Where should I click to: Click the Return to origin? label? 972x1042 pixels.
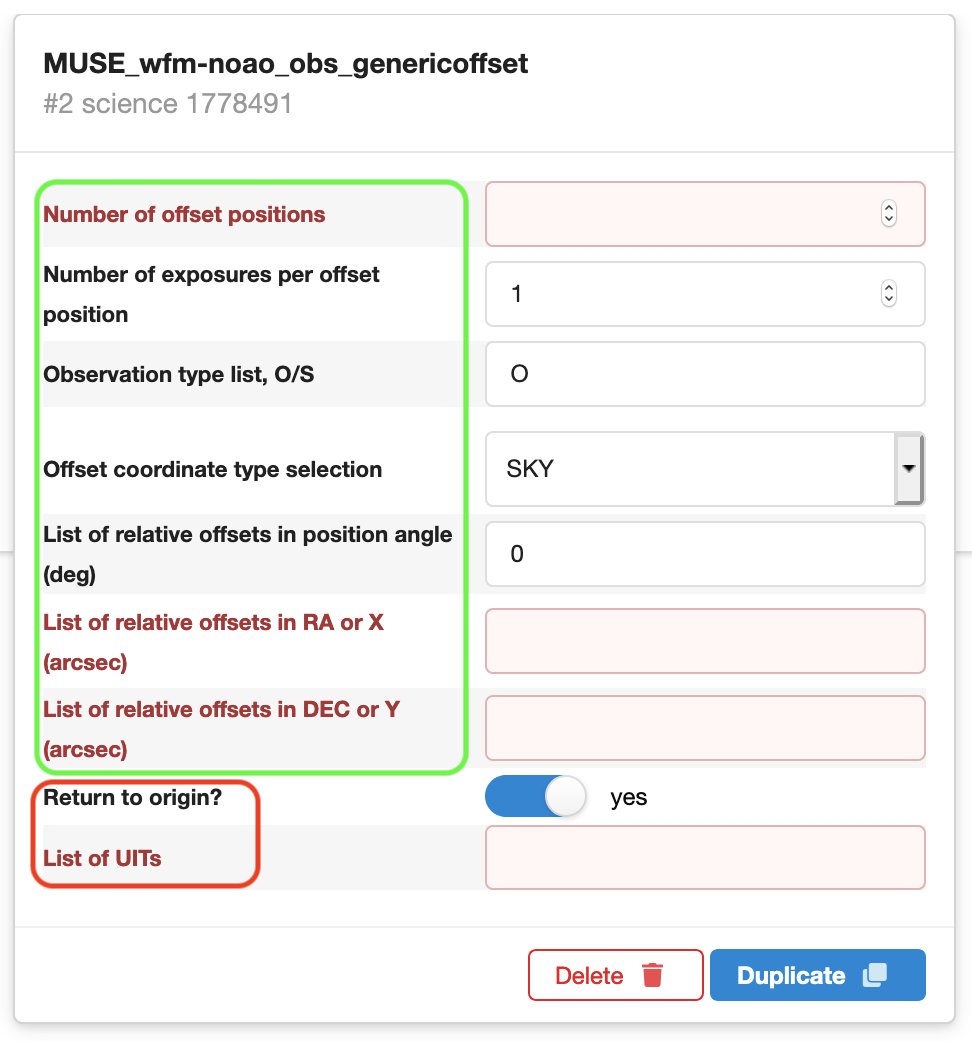click(132, 797)
